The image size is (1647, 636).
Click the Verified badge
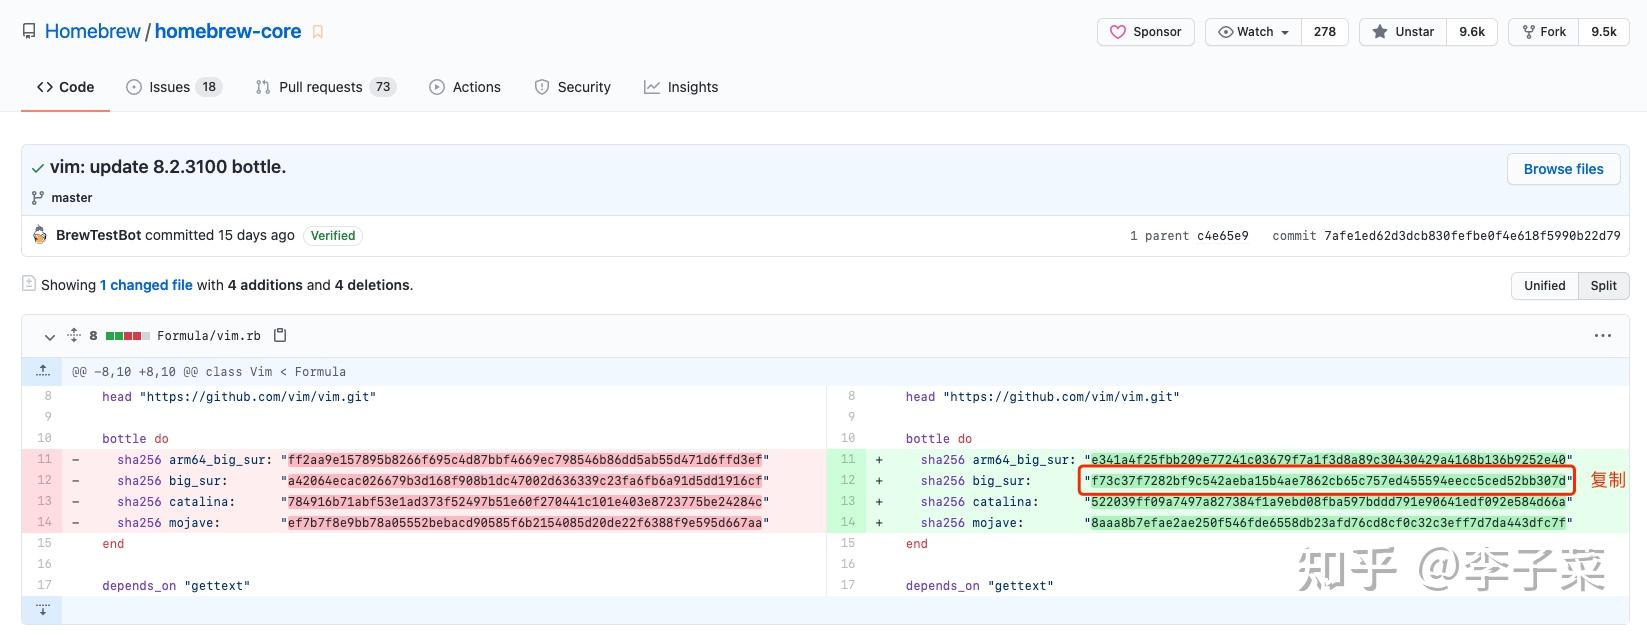point(333,236)
